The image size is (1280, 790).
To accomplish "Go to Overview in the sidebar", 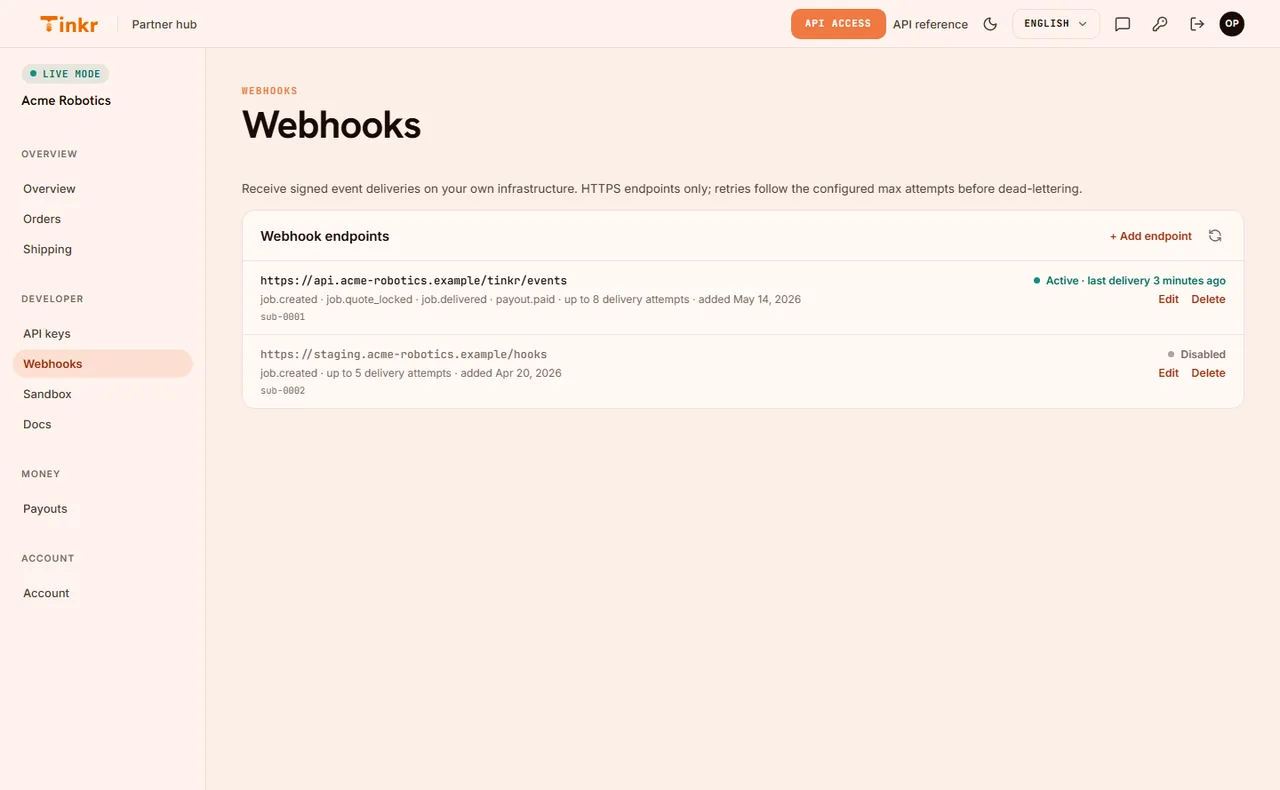I will 102,189.
